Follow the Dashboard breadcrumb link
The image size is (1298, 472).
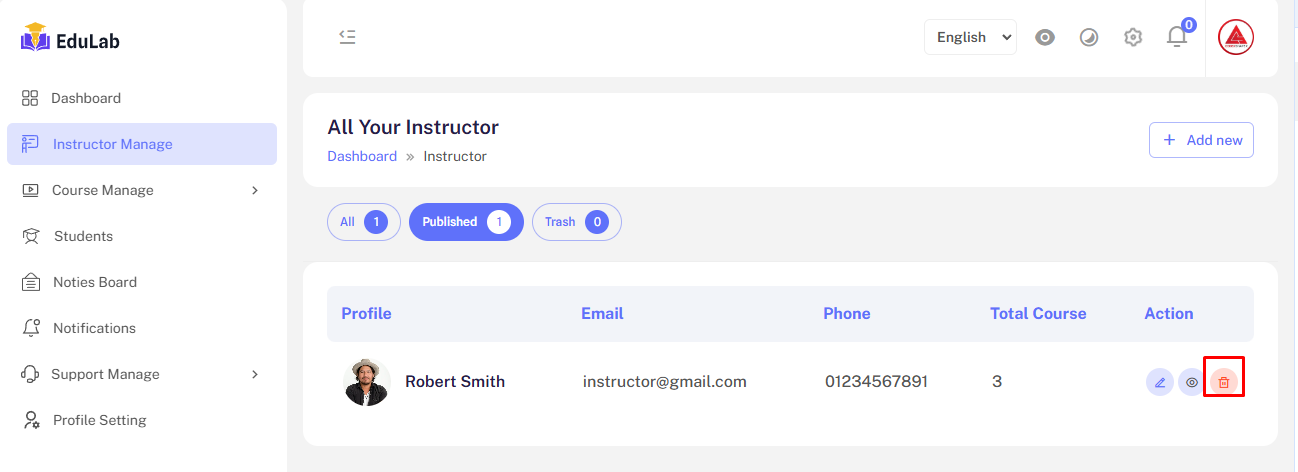pyautogui.click(x=362, y=156)
